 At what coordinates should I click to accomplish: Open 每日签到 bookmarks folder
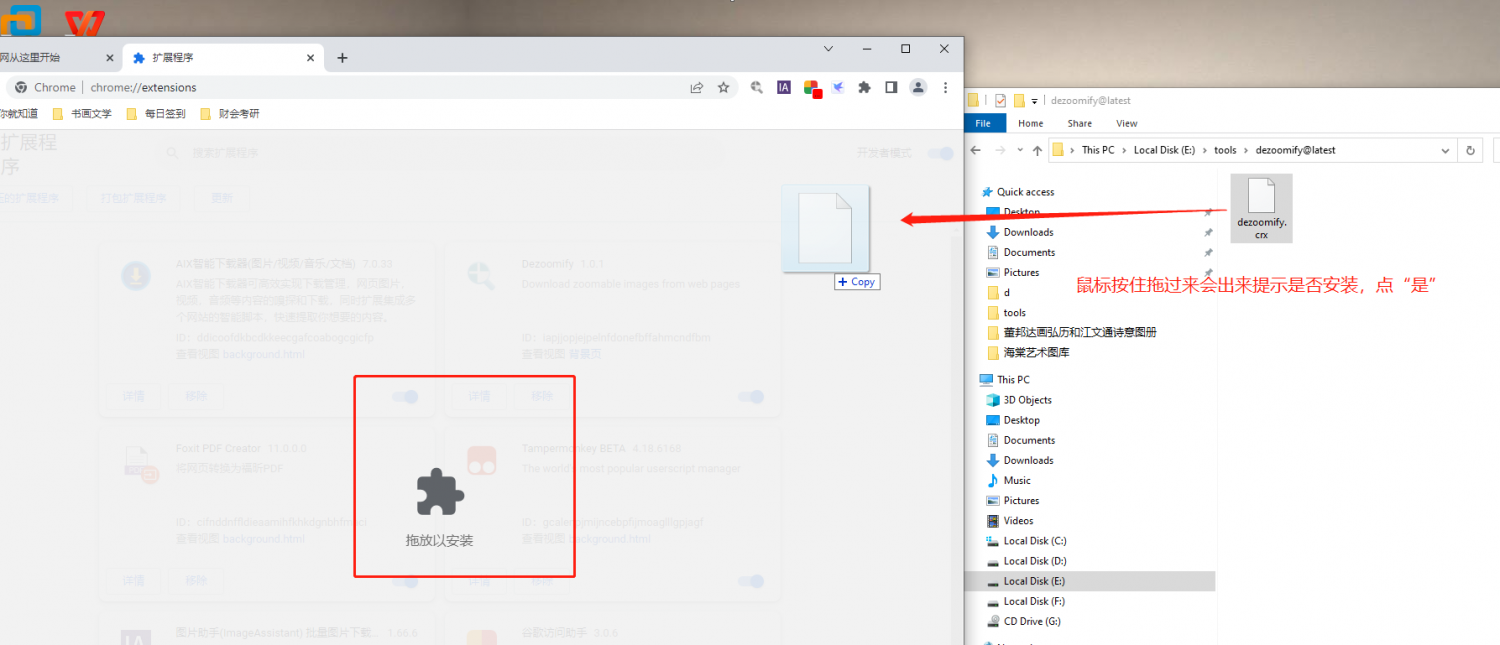155,114
